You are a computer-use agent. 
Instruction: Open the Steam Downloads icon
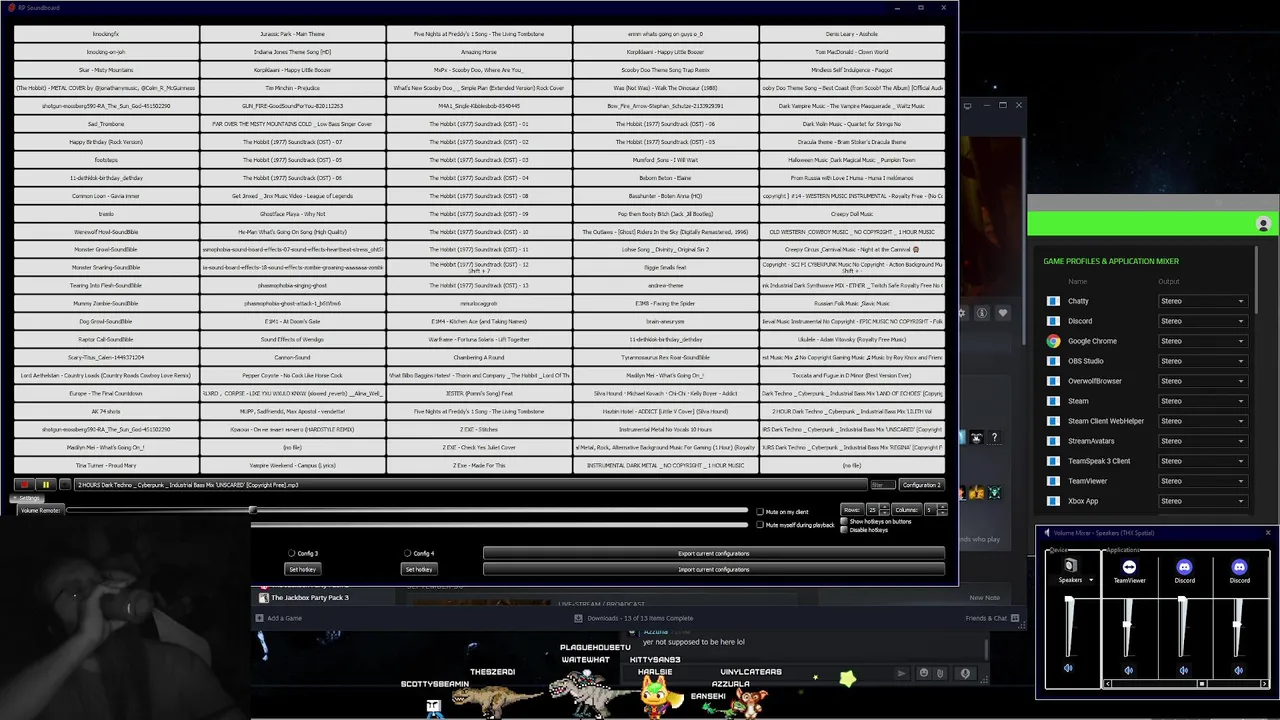pos(580,618)
